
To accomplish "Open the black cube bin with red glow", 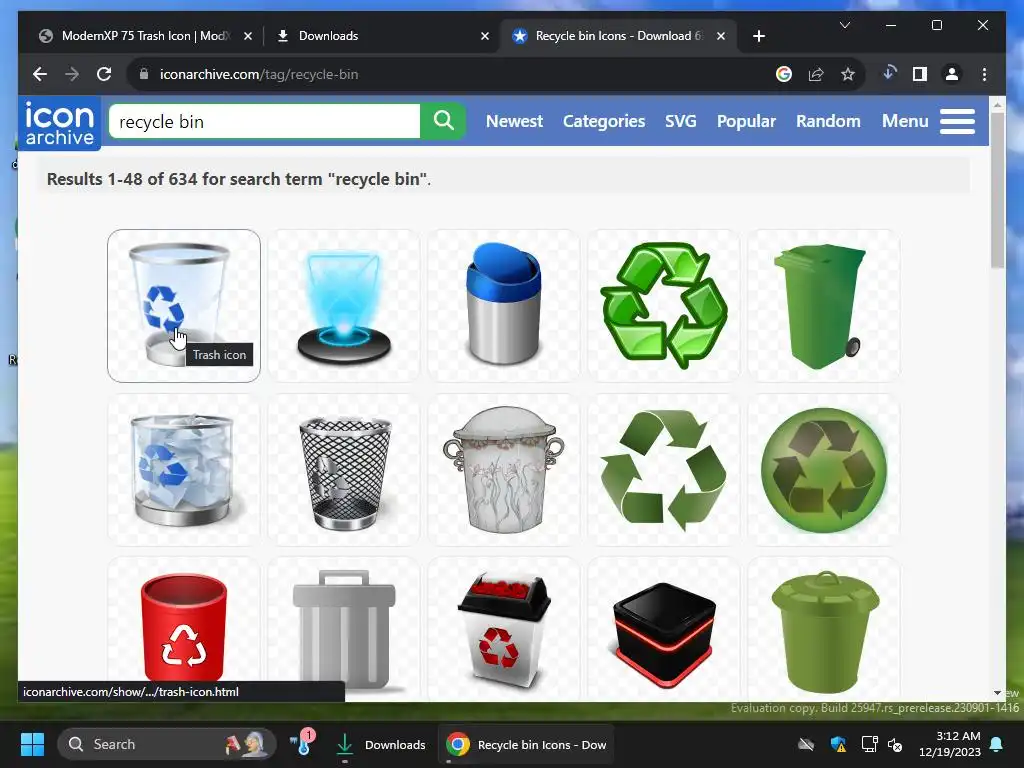I will coord(664,629).
